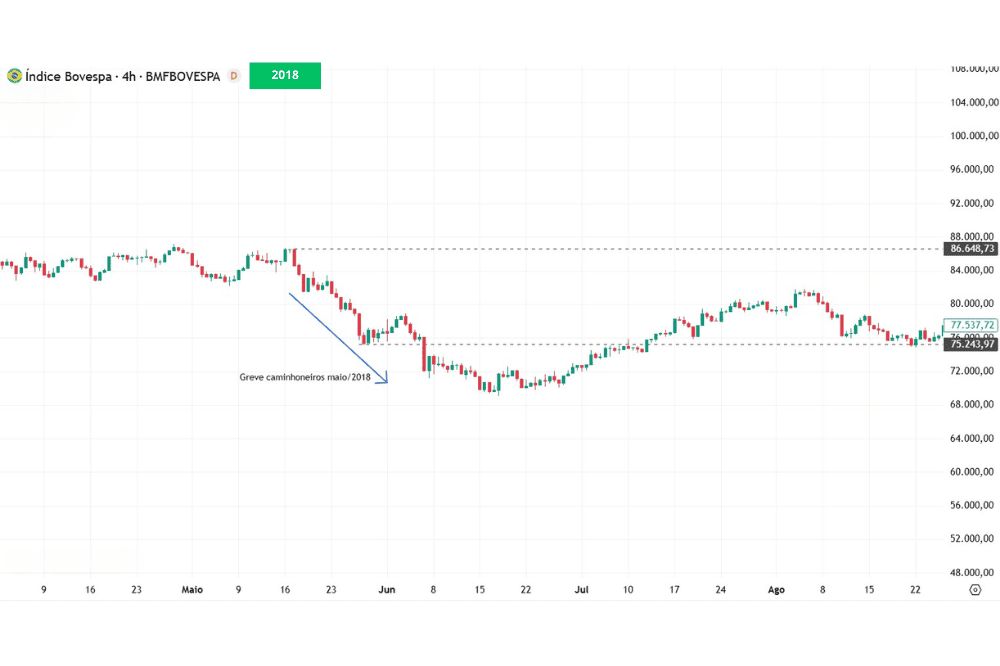Click the 'Ago' label on time axis

point(777,590)
